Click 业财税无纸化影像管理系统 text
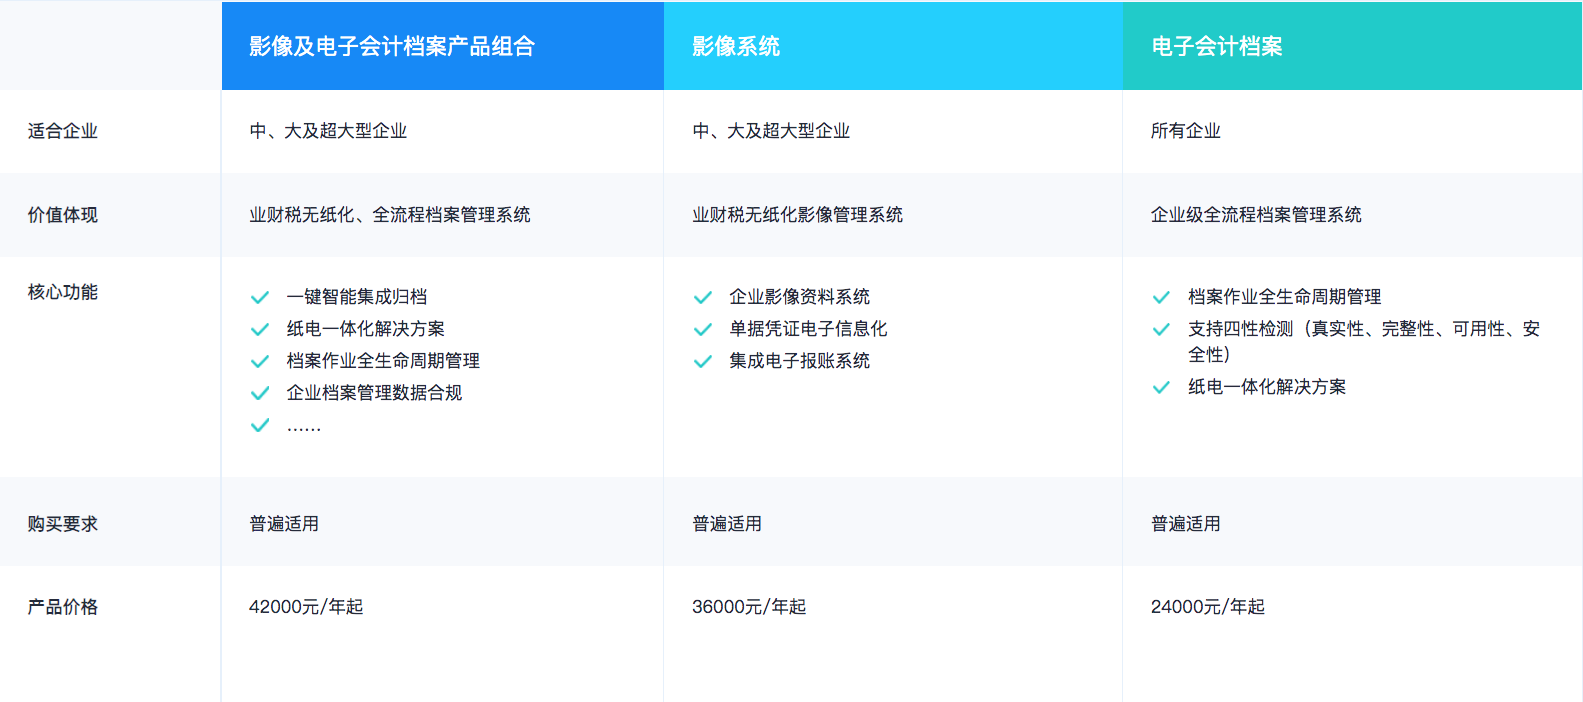The image size is (1583, 702). pos(797,215)
